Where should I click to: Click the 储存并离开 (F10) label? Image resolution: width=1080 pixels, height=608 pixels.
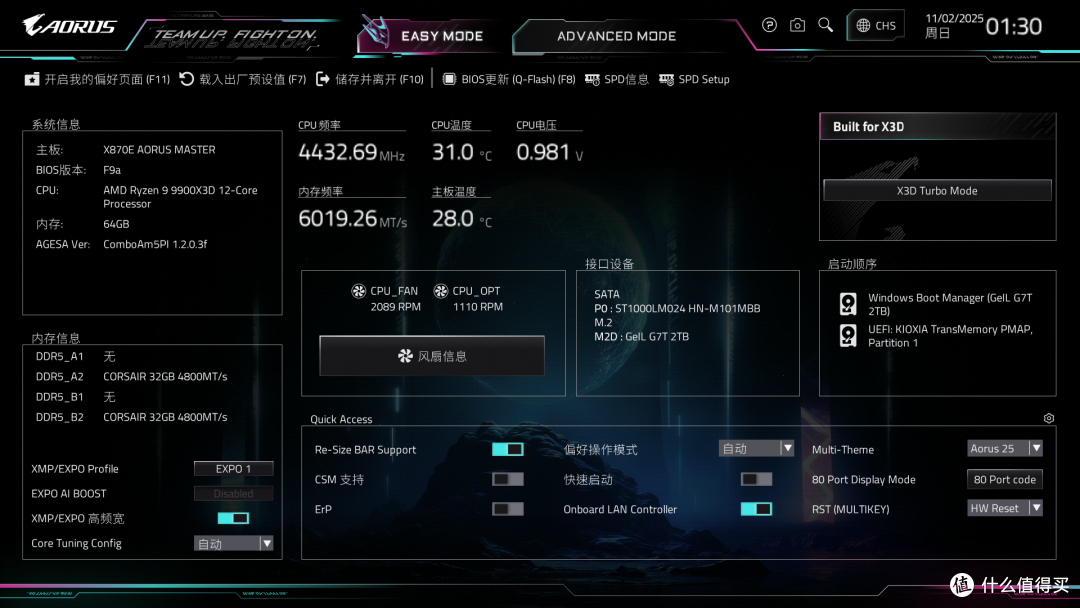[x=380, y=79]
